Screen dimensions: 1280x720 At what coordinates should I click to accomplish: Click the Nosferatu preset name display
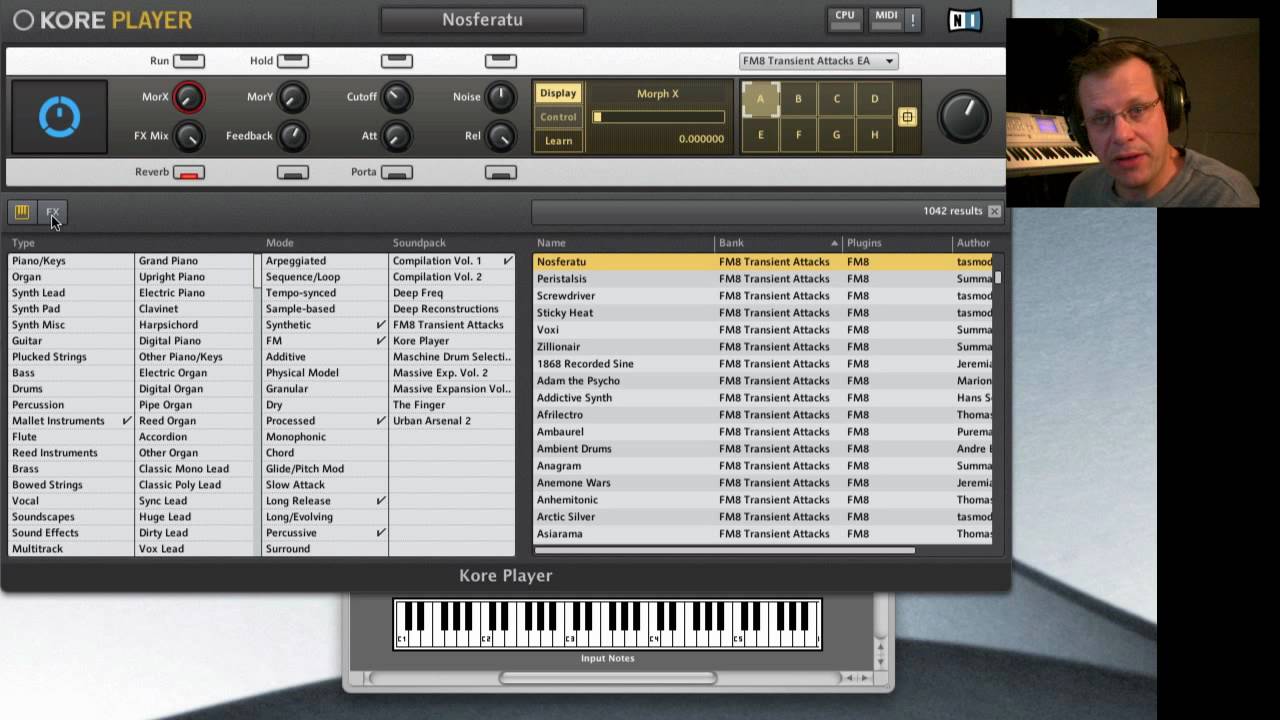coord(483,19)
